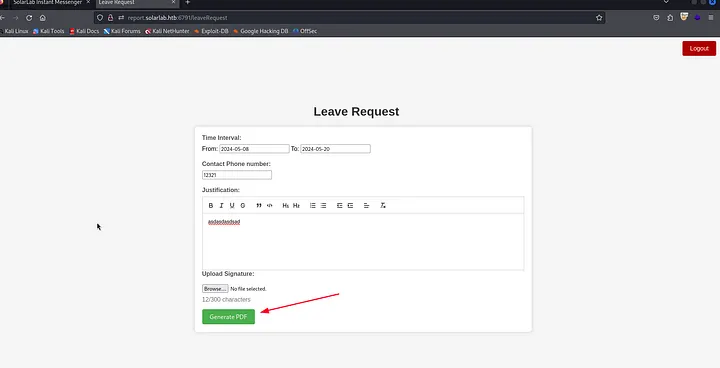Open OffSec bookmark
Viewport: 720px width, 368px height.
(305, 31)
